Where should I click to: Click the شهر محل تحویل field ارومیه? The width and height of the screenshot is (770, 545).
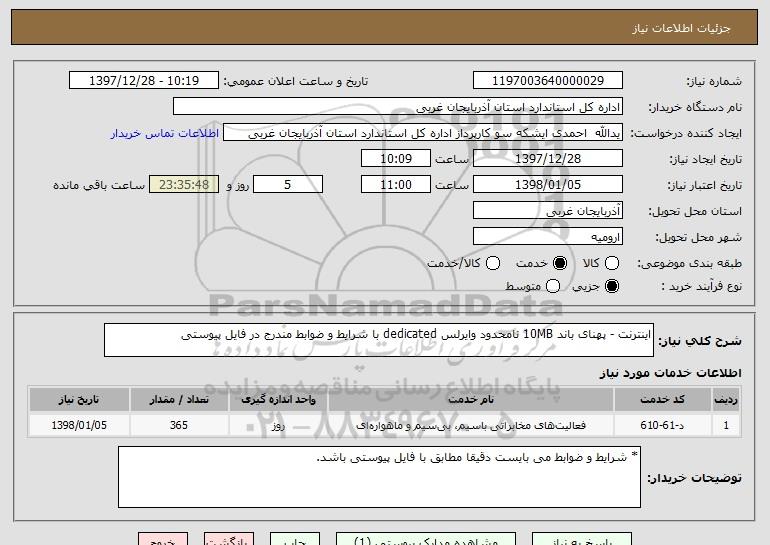point(548,237)
